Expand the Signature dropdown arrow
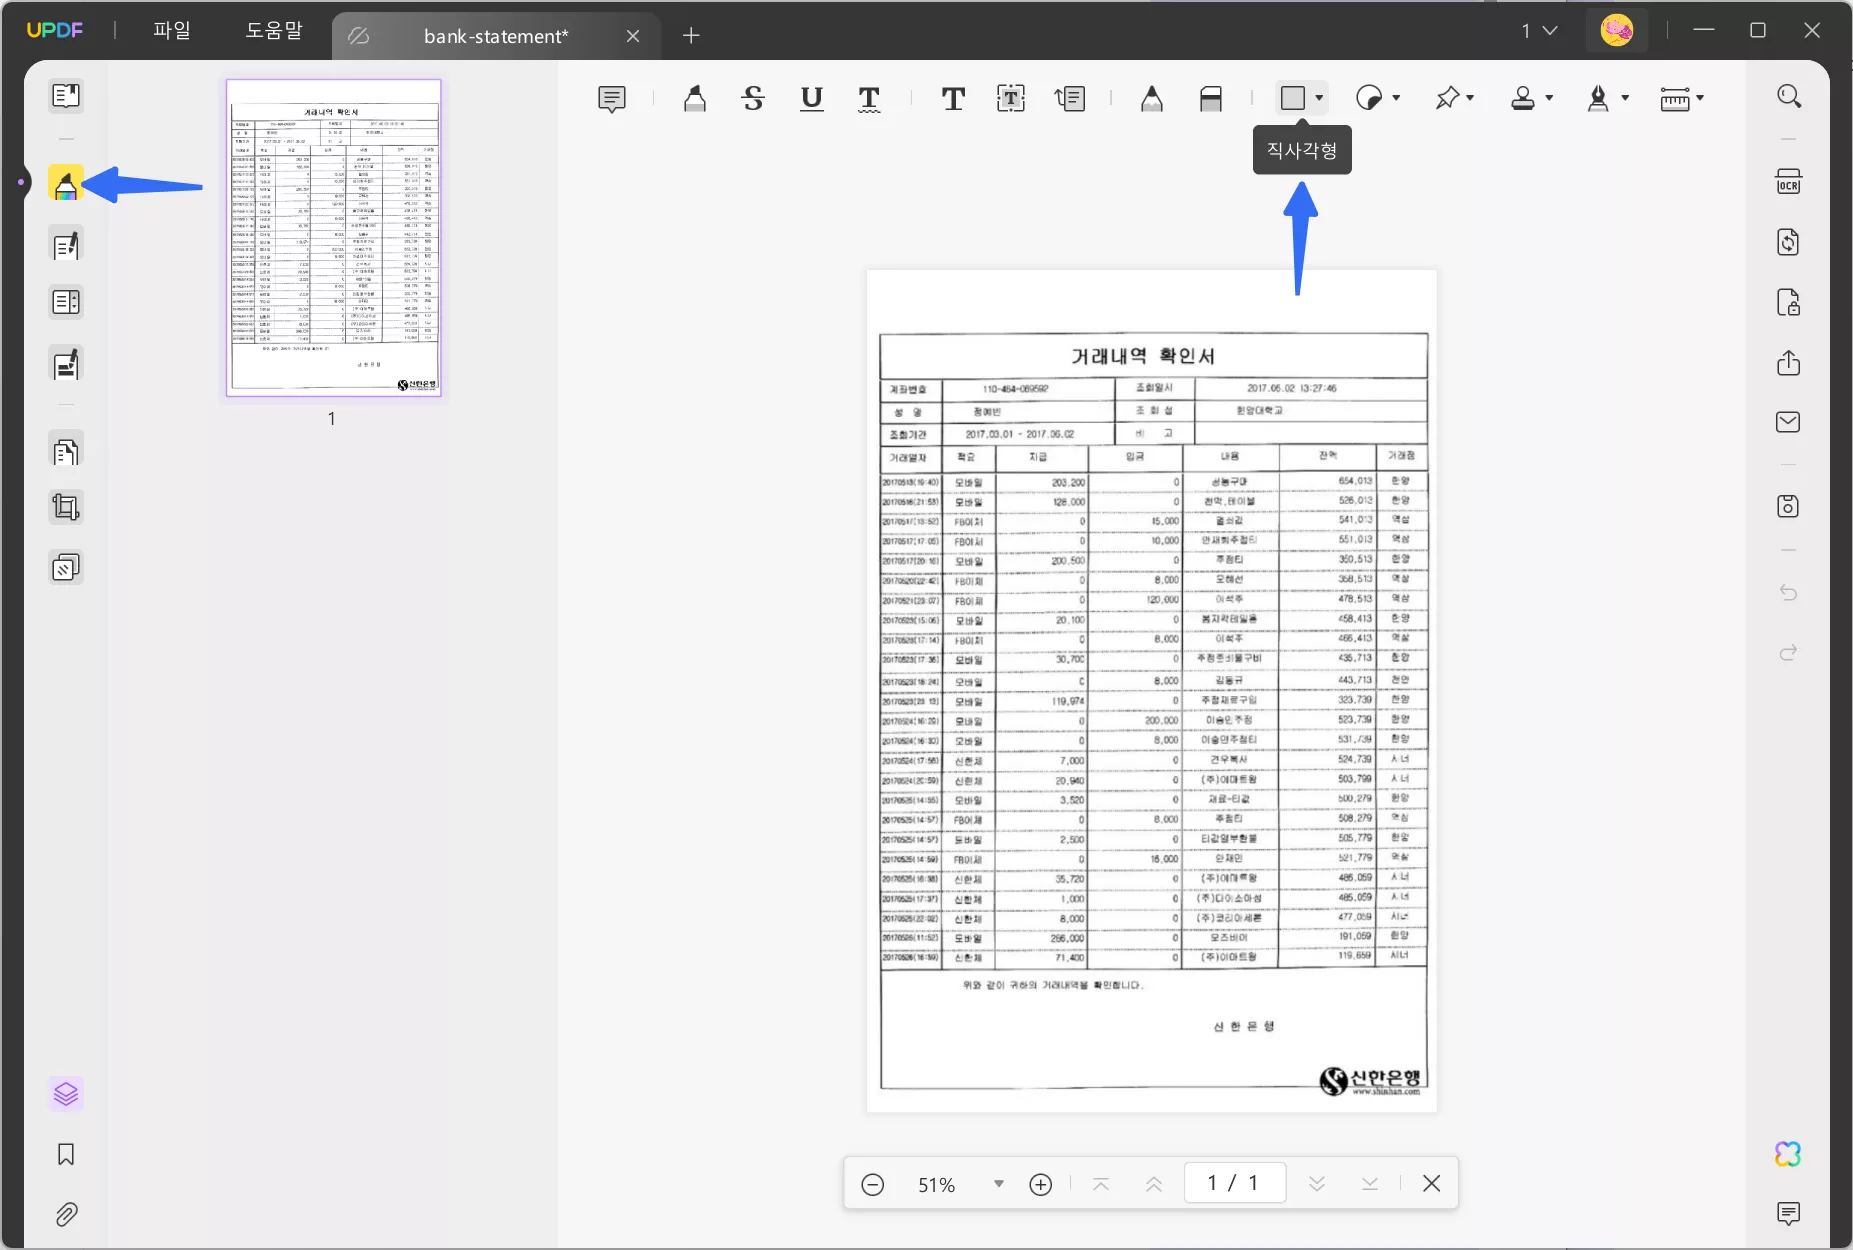The height and width of the screenshot is (1250, 1853). click(x=1625, y=98)
